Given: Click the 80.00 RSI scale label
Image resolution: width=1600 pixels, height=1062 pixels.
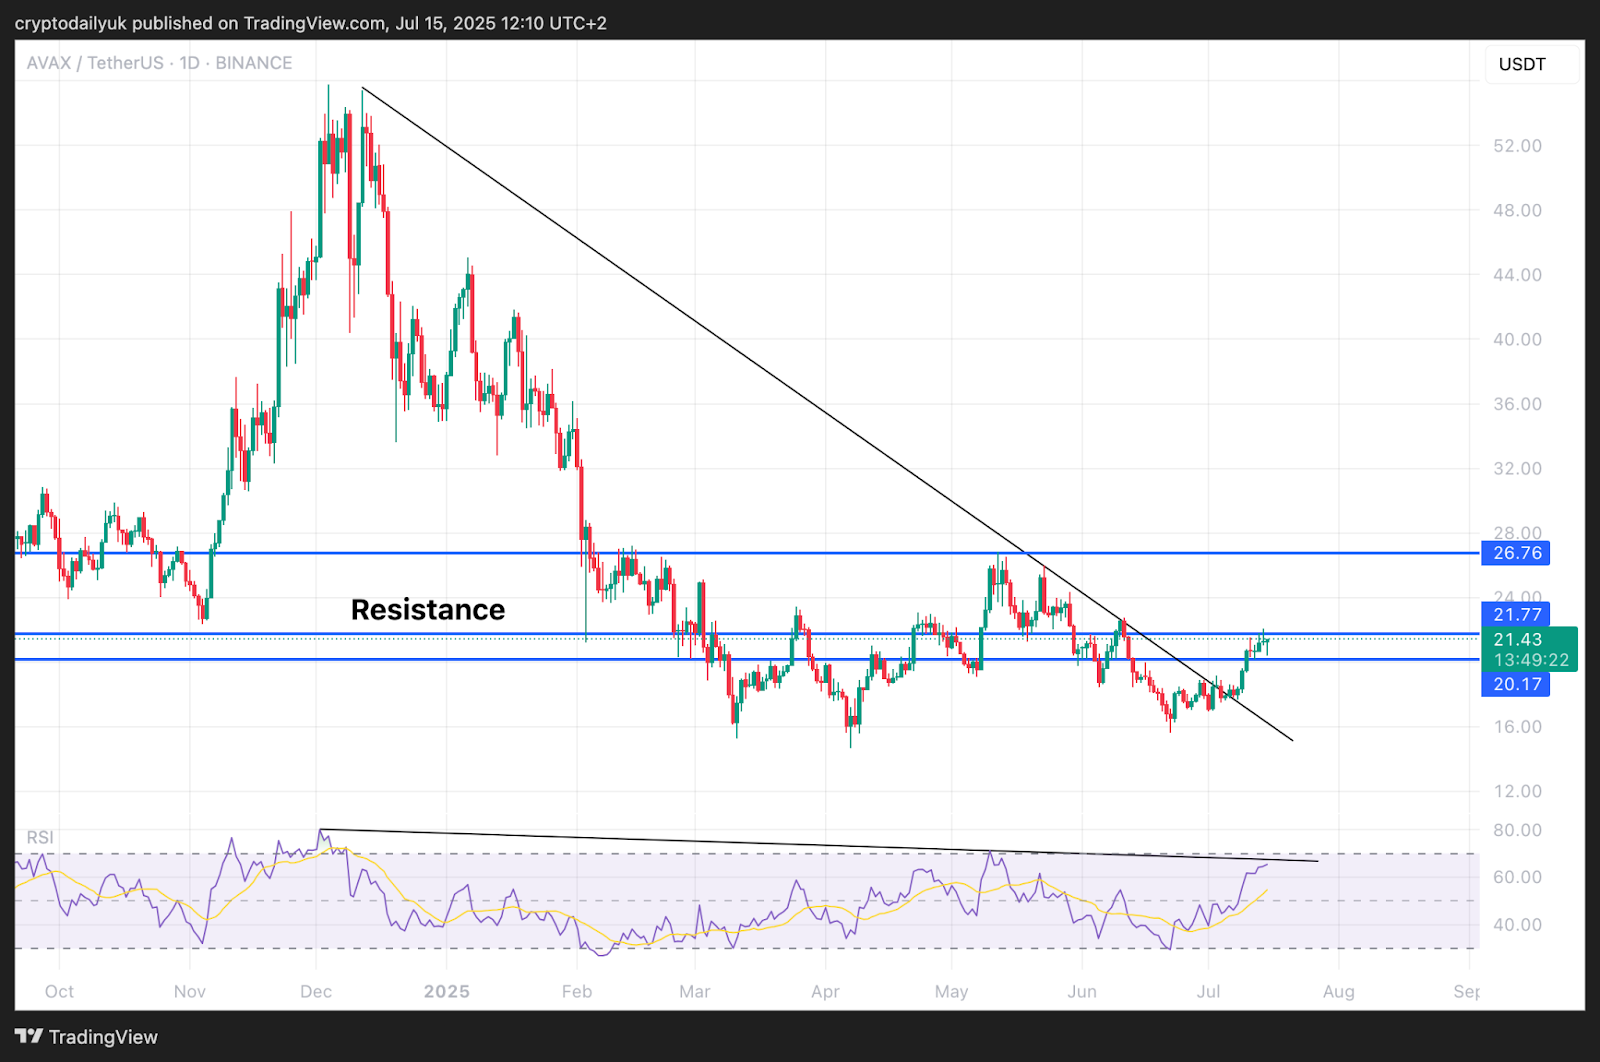Looking at the screenshot, I should tap(1517, 830).
